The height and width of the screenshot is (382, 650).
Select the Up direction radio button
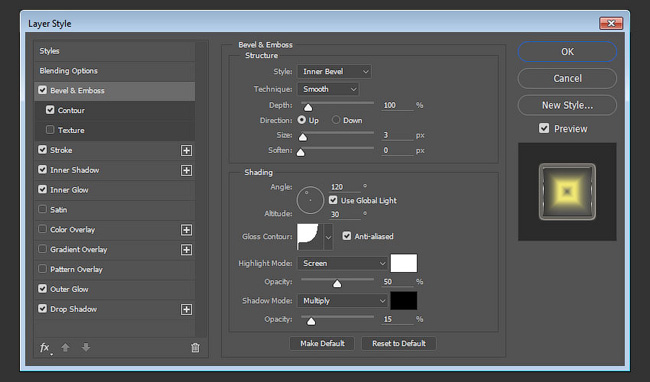pyautogui.click(x=302, y=120)
